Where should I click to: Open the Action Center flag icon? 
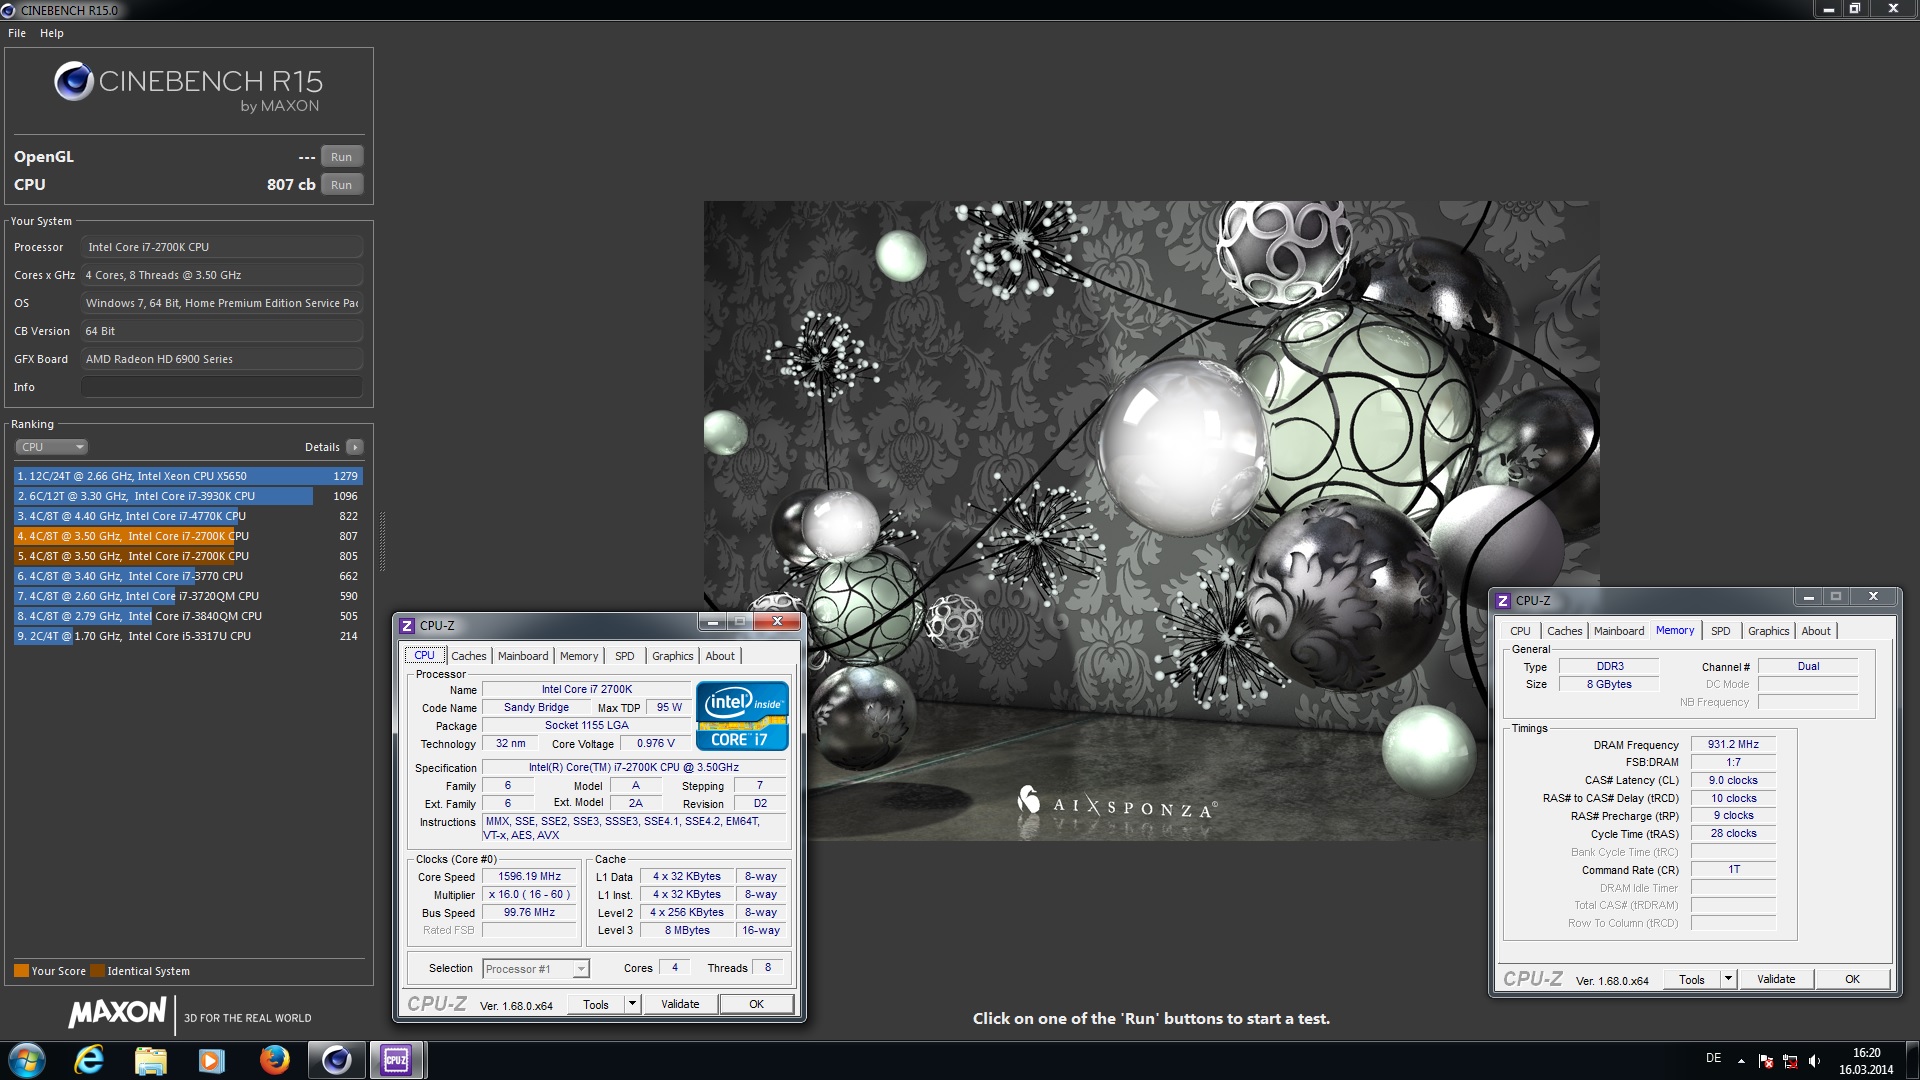(x=1766, y=1061)
